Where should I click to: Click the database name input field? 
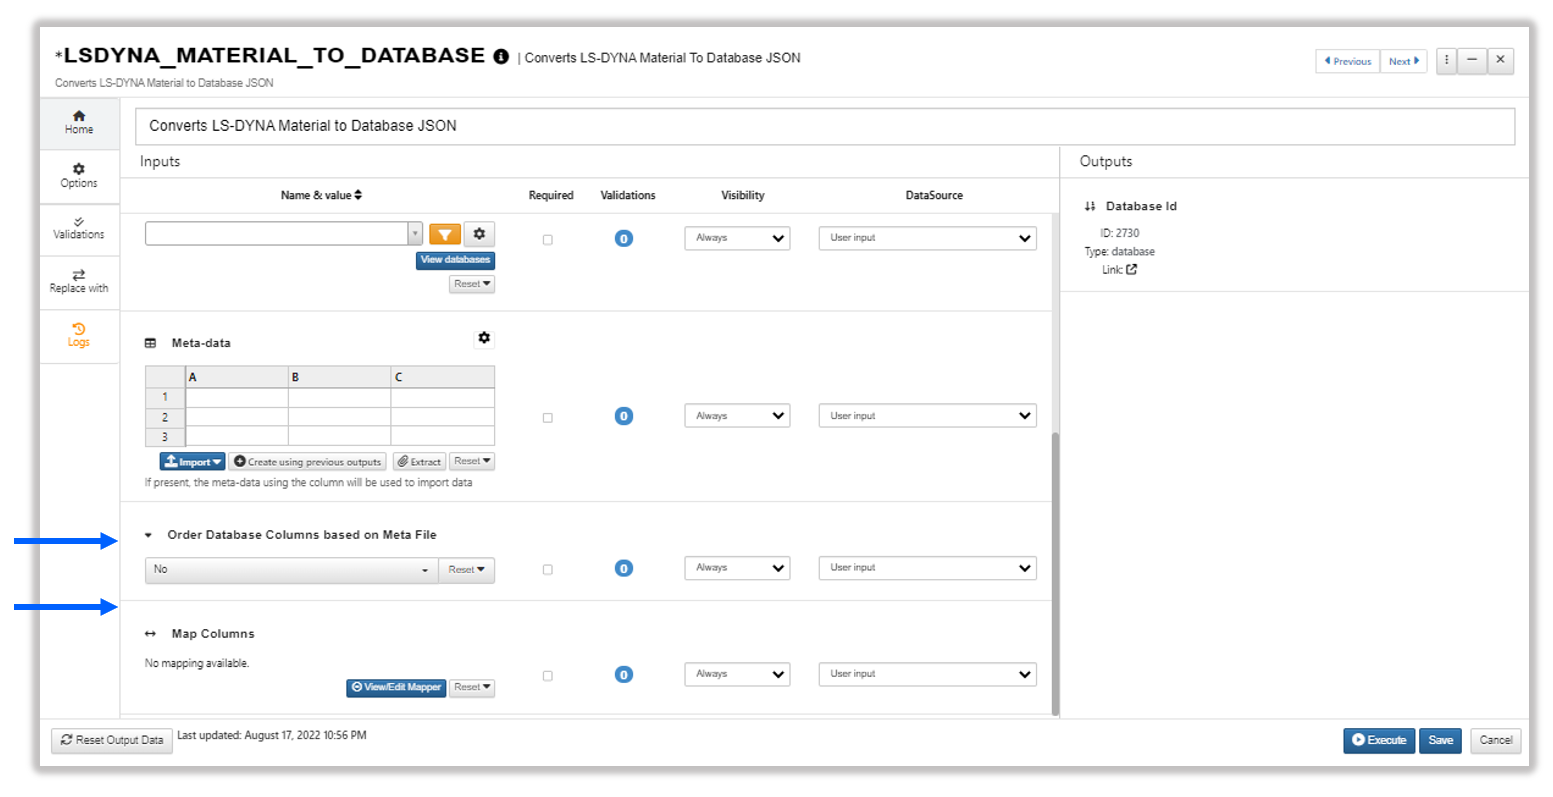coord(276,234)
